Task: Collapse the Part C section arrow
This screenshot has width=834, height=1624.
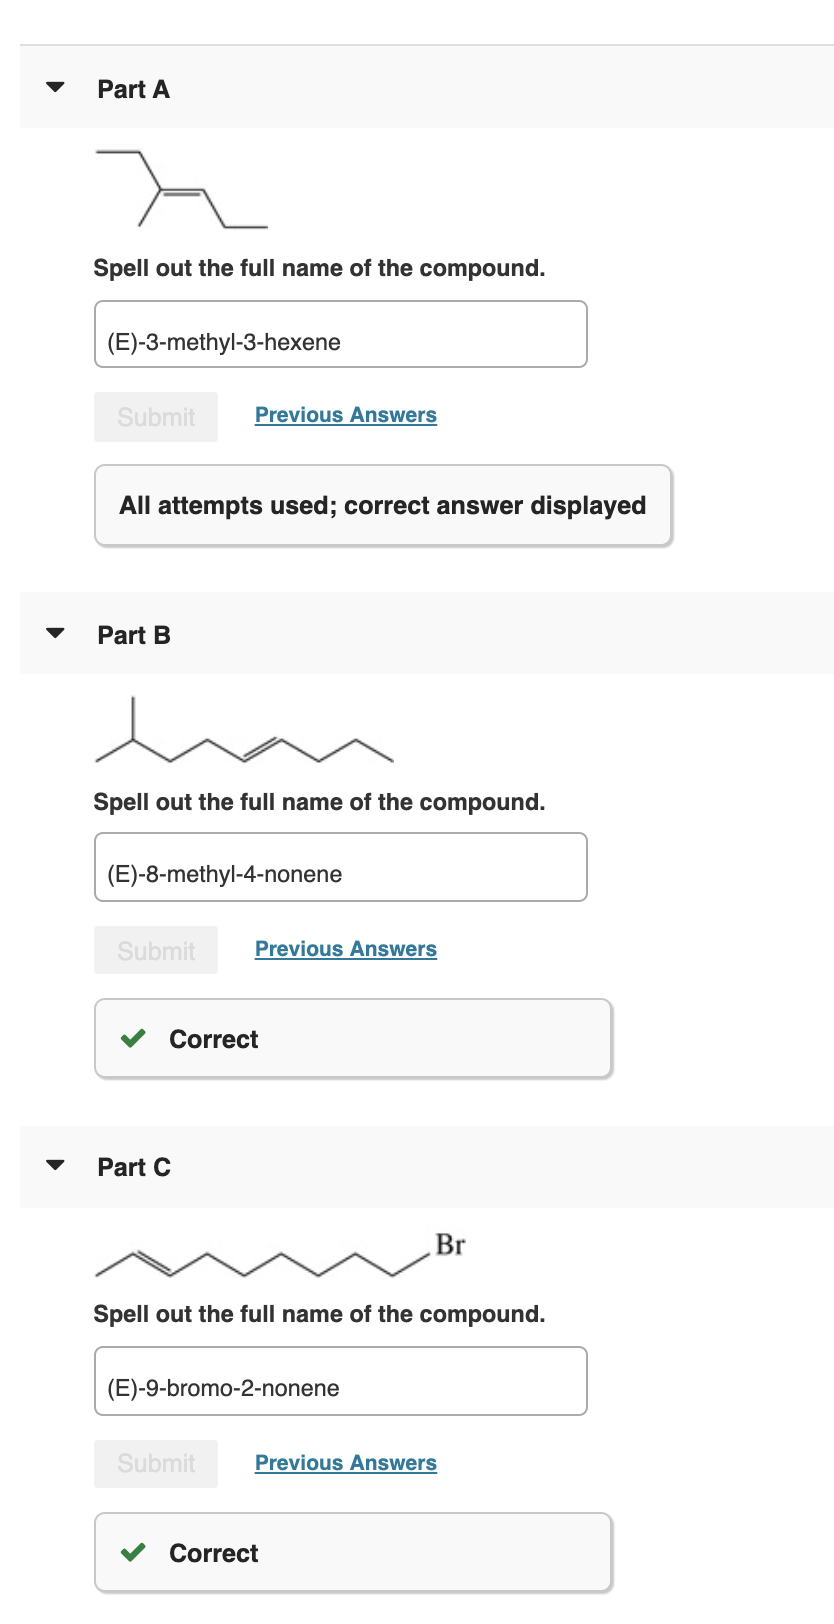Action: click(56, 1165)
